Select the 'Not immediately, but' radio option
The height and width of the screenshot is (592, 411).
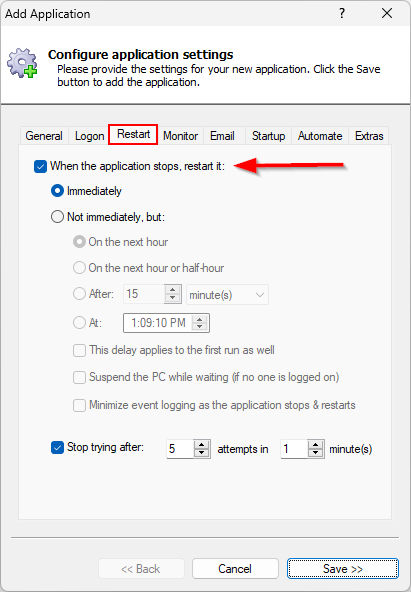[x=57, y=217]
